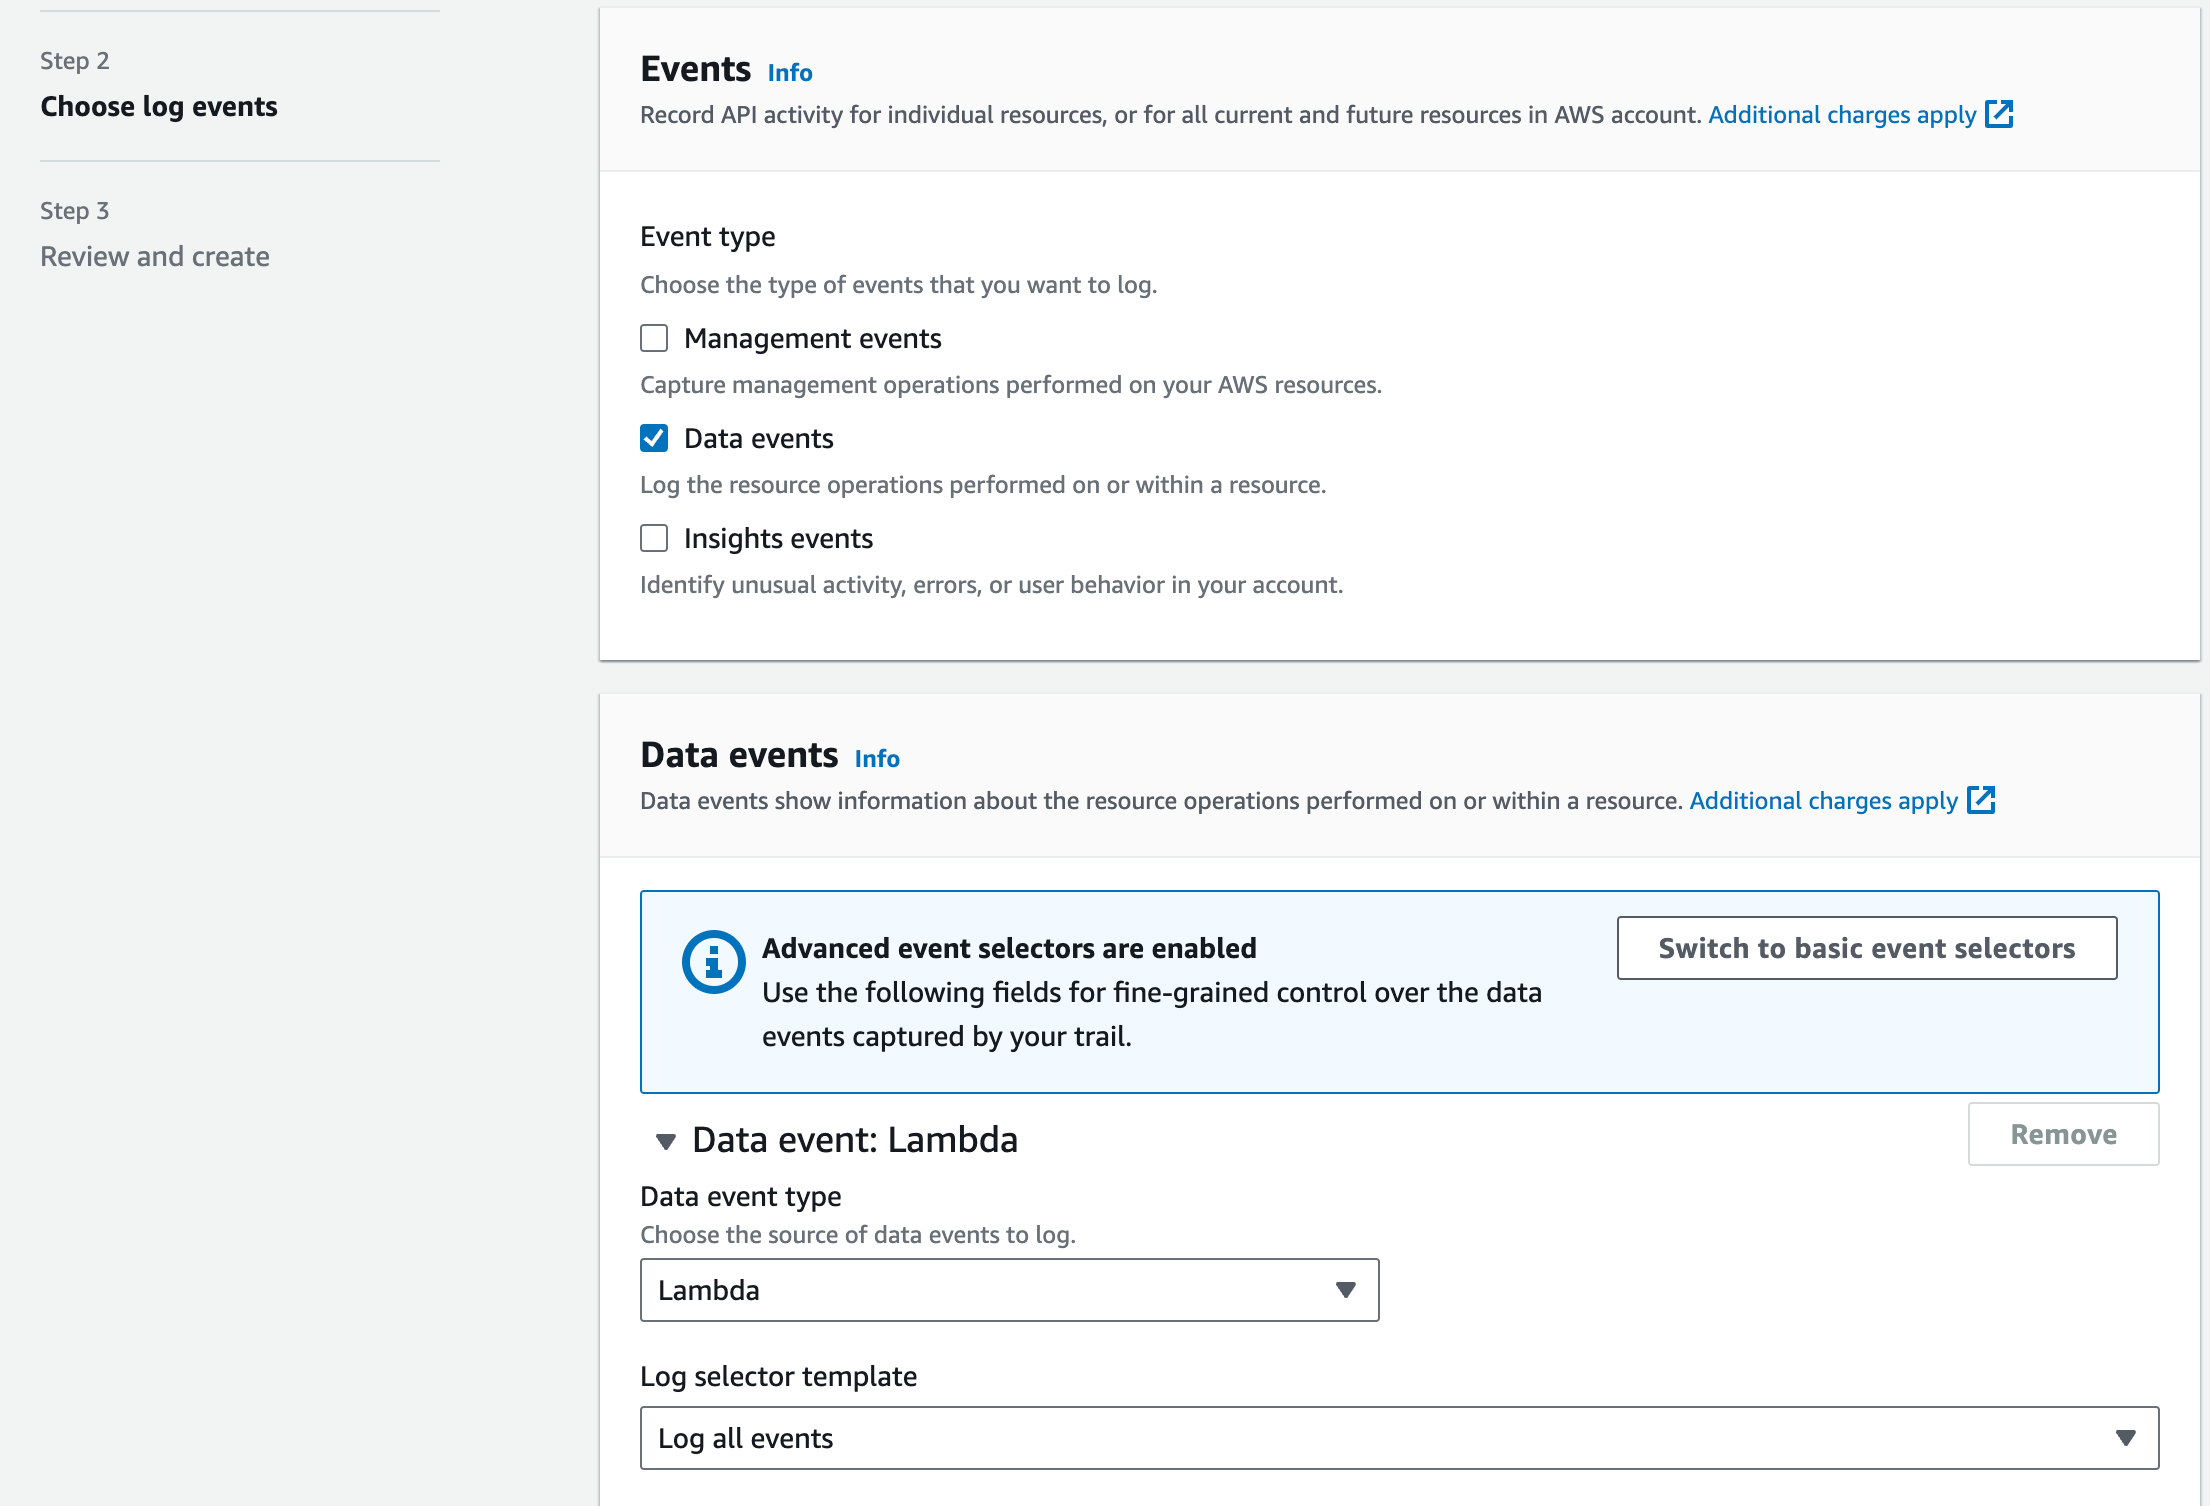
Task: Open the Log selector template dropdown
Action: (1400, 1438)
